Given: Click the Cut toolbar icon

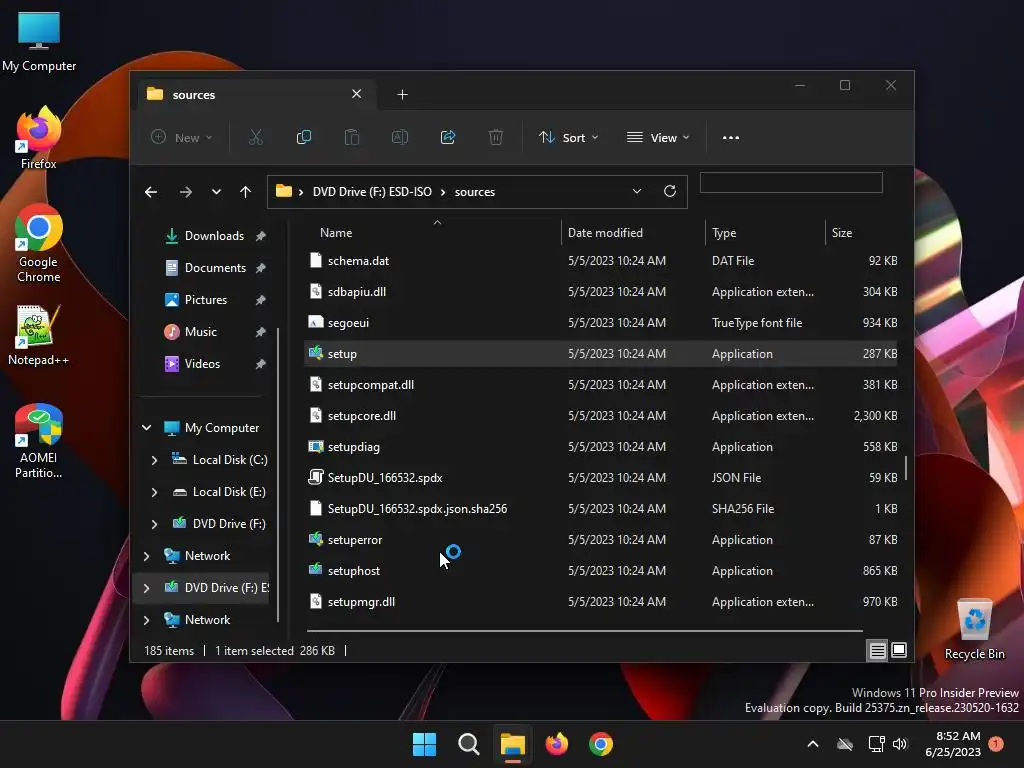Looking at the screenshot, I should click(x=255, y=138).
